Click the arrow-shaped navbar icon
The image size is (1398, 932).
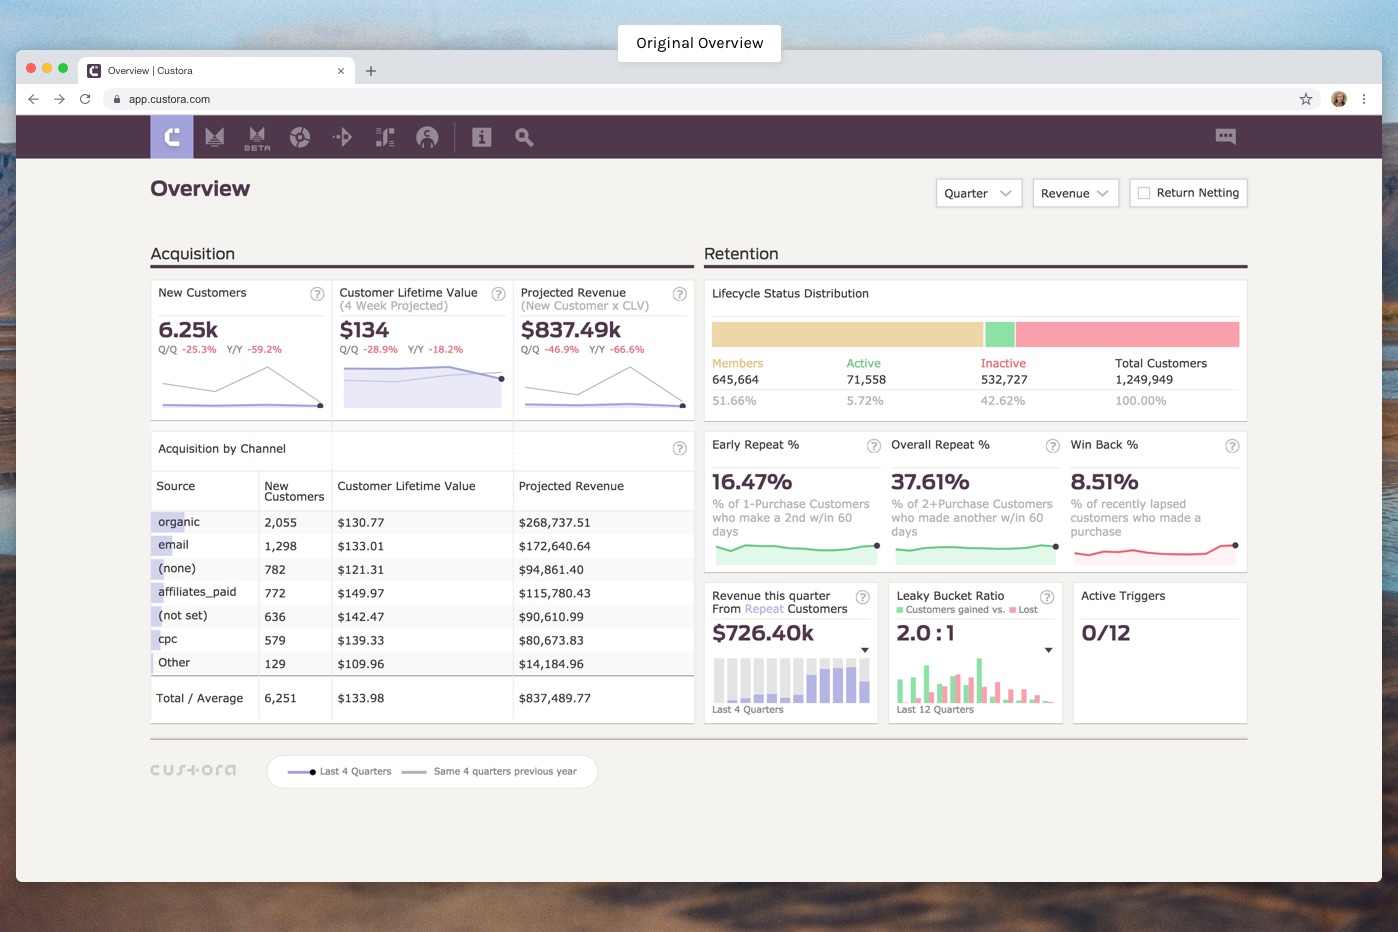point(342,137)
